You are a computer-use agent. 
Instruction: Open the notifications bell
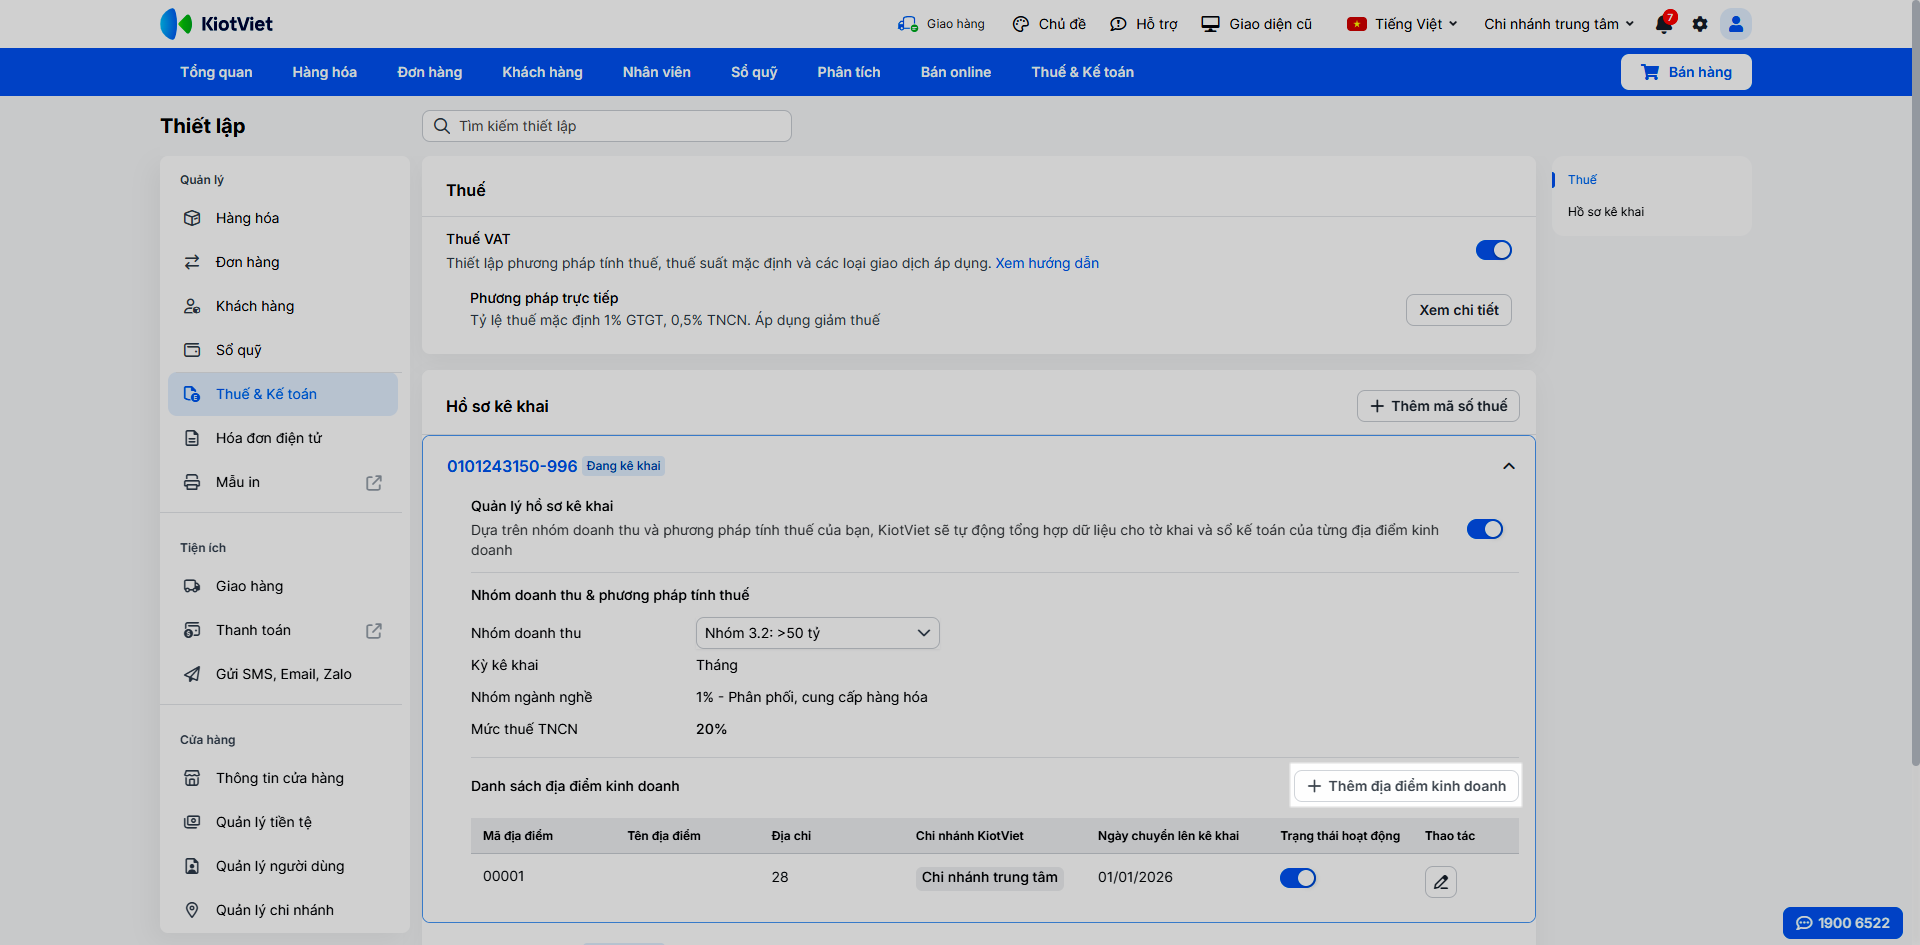(1664, 23)
